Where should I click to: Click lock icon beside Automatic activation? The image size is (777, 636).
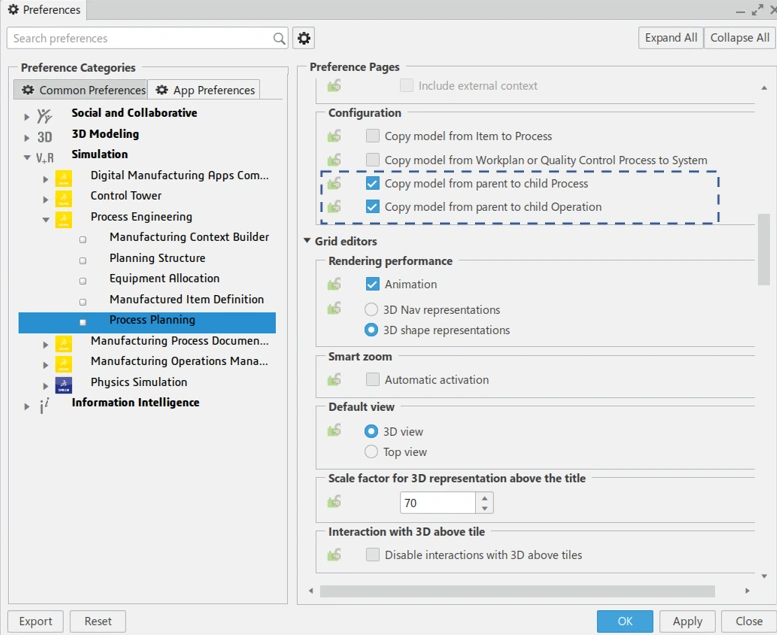(335, 380)
